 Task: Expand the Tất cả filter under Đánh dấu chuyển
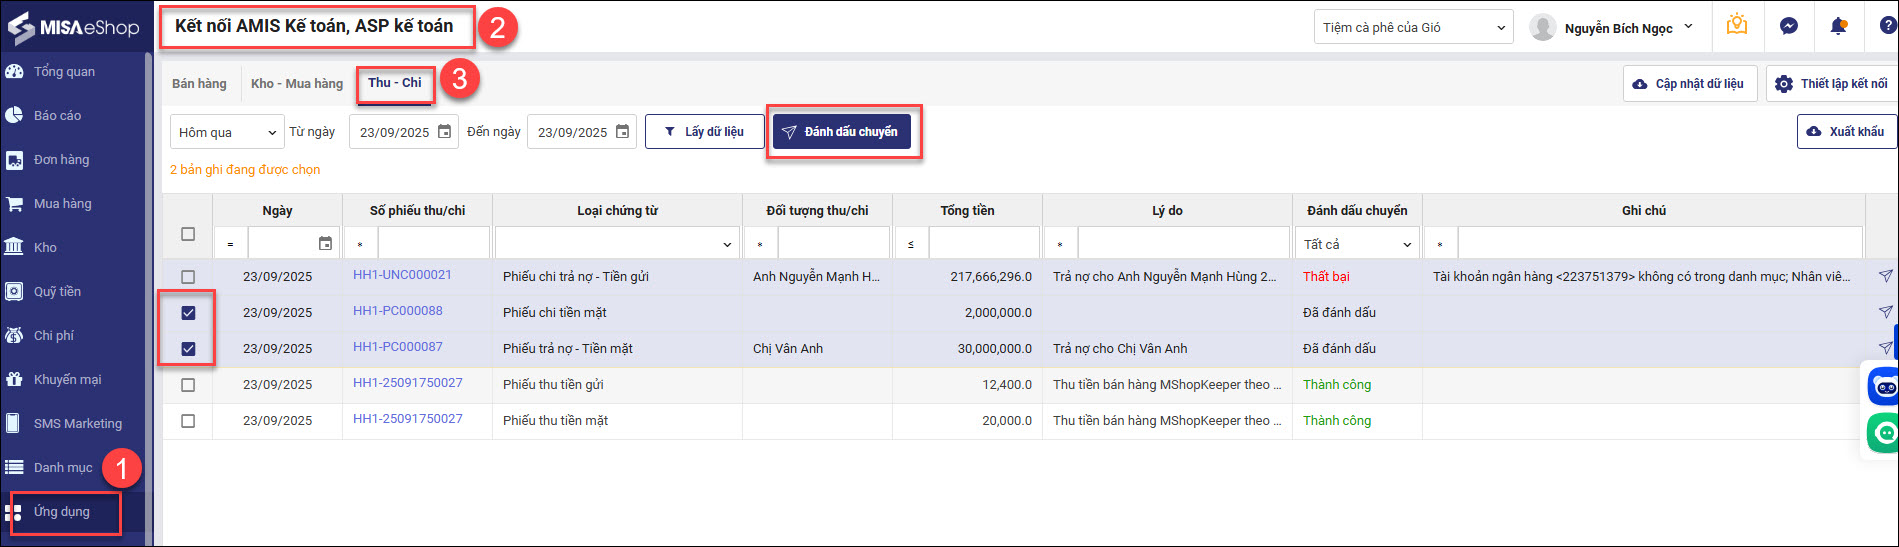(1357, 244)
